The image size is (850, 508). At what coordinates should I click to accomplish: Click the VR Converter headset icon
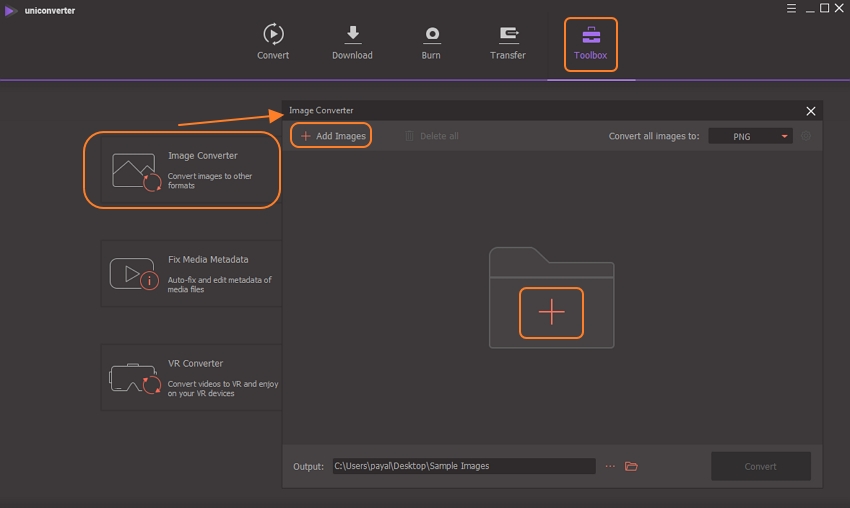135,377
